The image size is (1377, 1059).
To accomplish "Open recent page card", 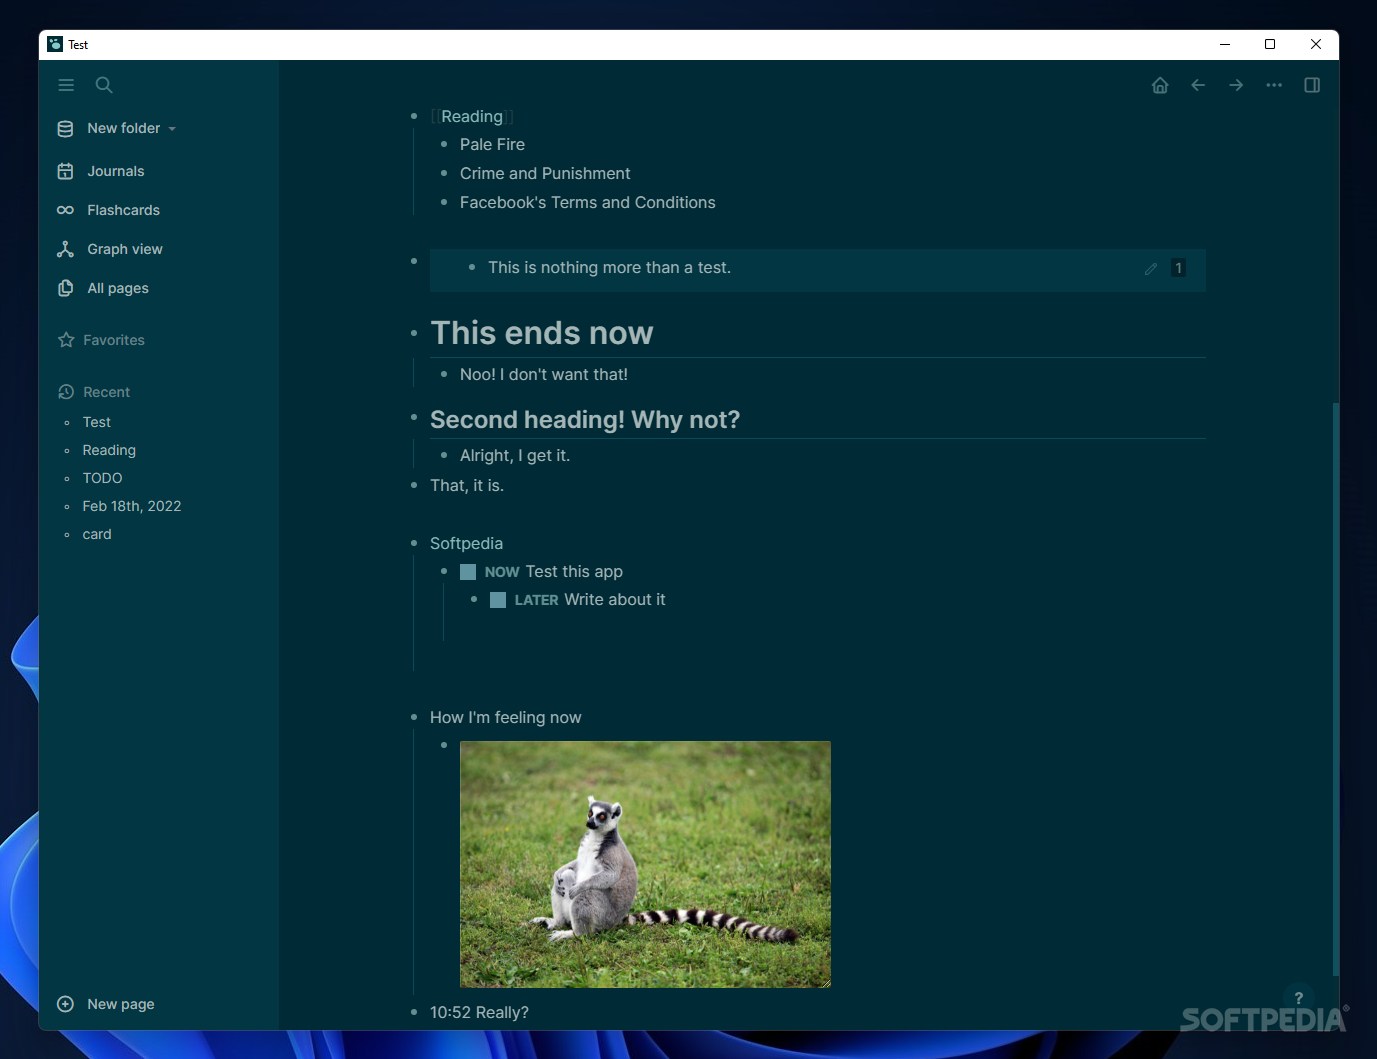I will click(x=97, y=534).
